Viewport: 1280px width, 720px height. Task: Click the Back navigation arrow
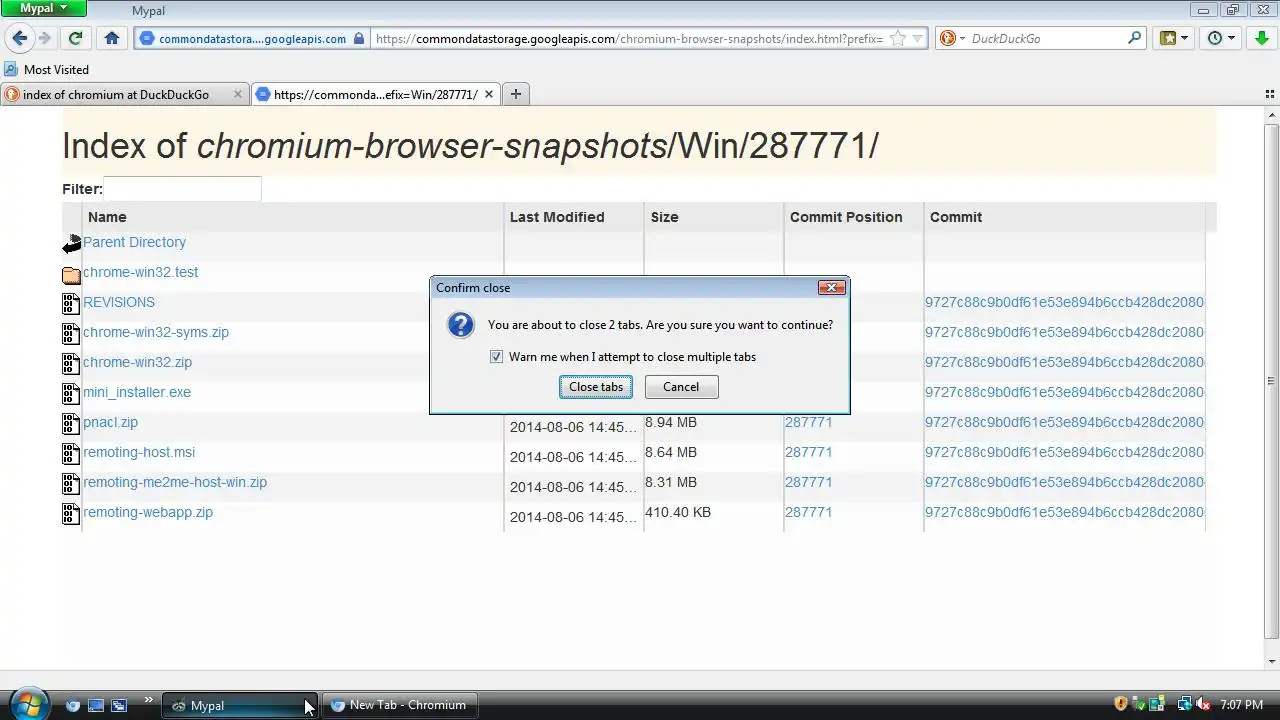[x=20, y=38]
